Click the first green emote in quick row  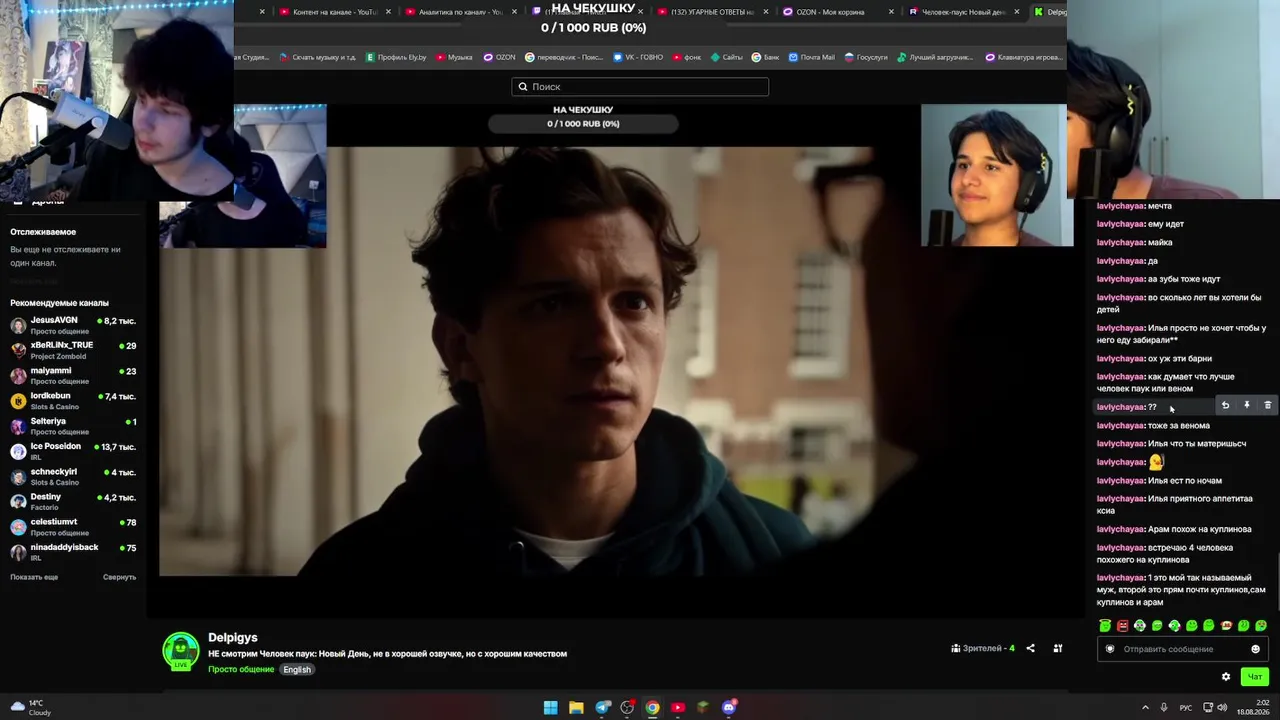(x=1105, y=626)
